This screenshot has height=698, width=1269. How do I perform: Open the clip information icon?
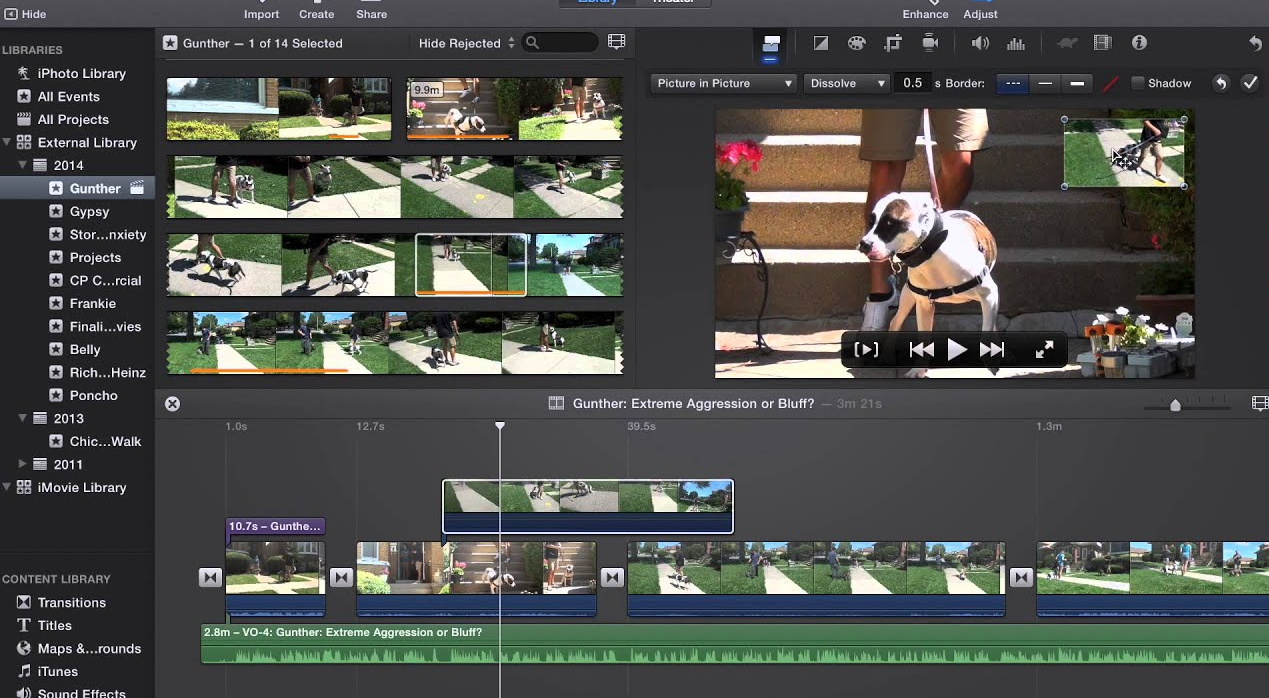[x=1139, y=43]
